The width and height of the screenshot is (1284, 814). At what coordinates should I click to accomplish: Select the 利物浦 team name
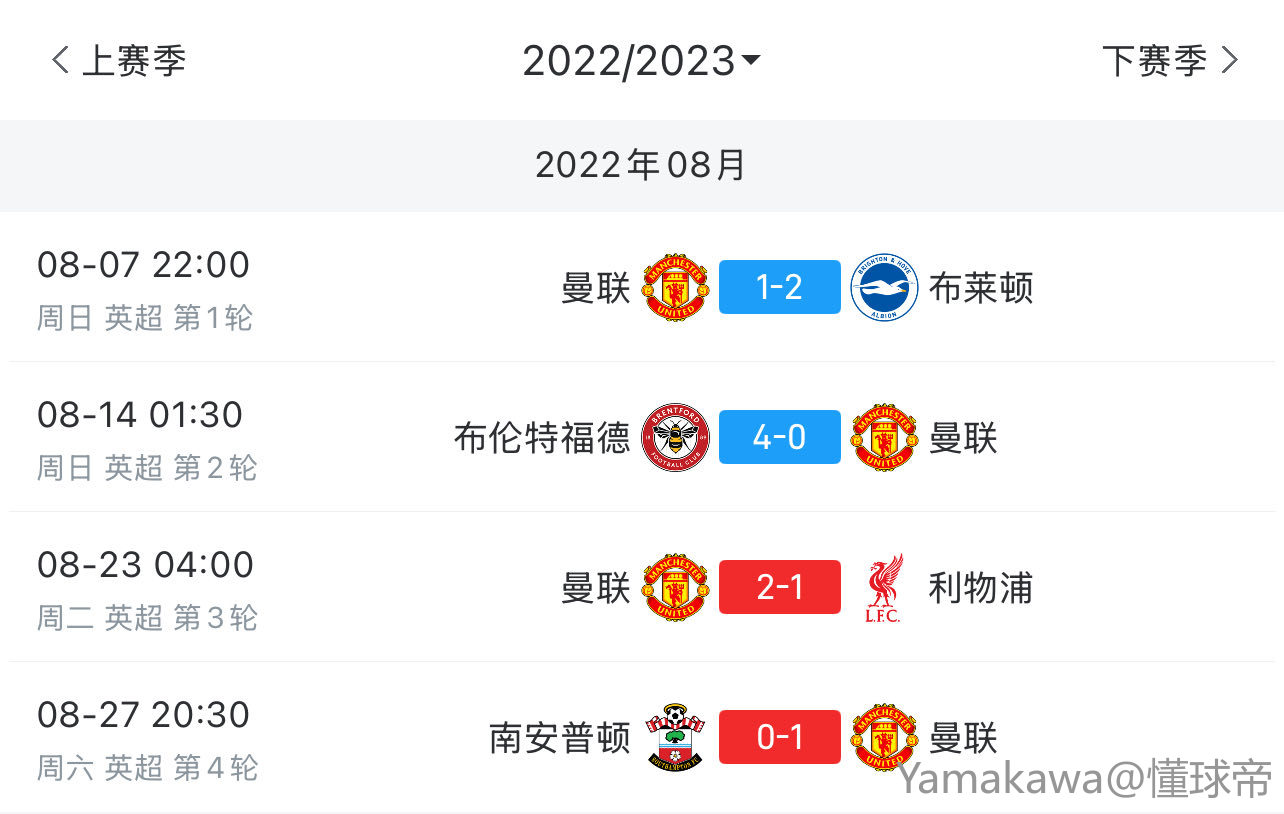pyautogui.click(x=981, y=588)
